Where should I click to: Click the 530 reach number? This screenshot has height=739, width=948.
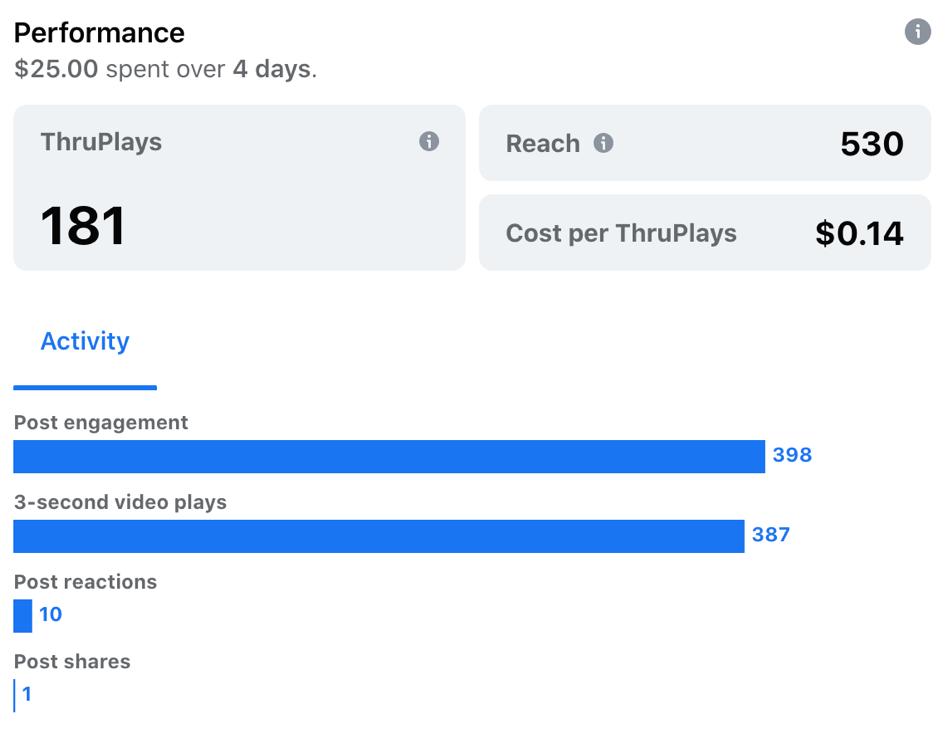(872, 144)
